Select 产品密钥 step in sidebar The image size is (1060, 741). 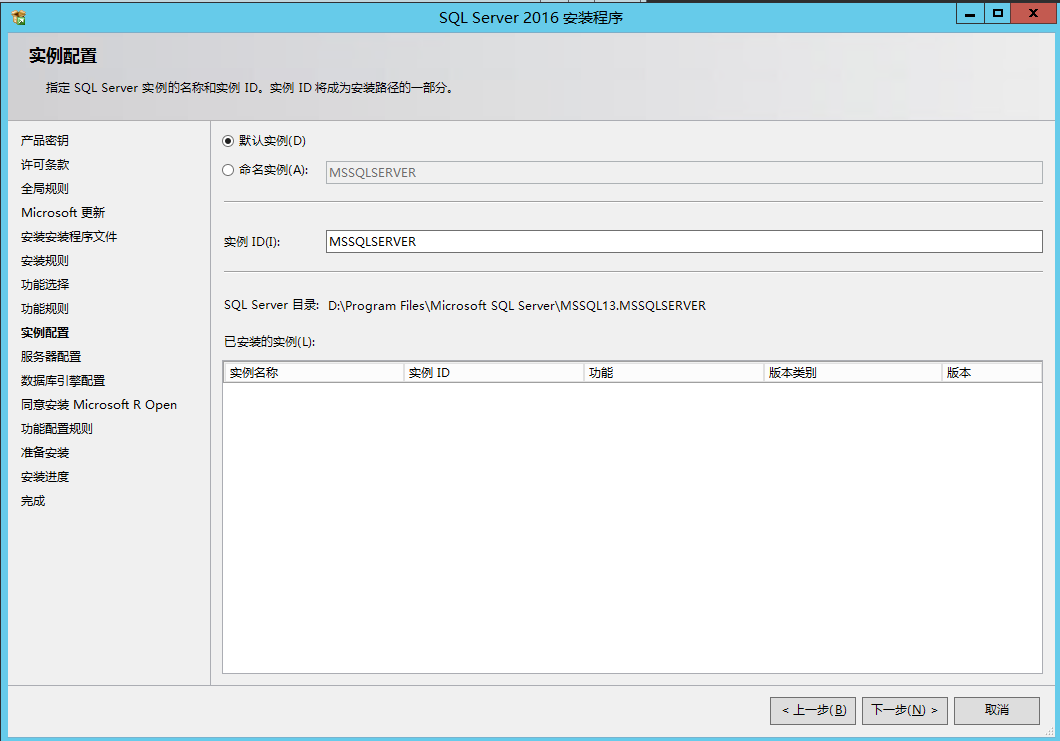(45, 141)
